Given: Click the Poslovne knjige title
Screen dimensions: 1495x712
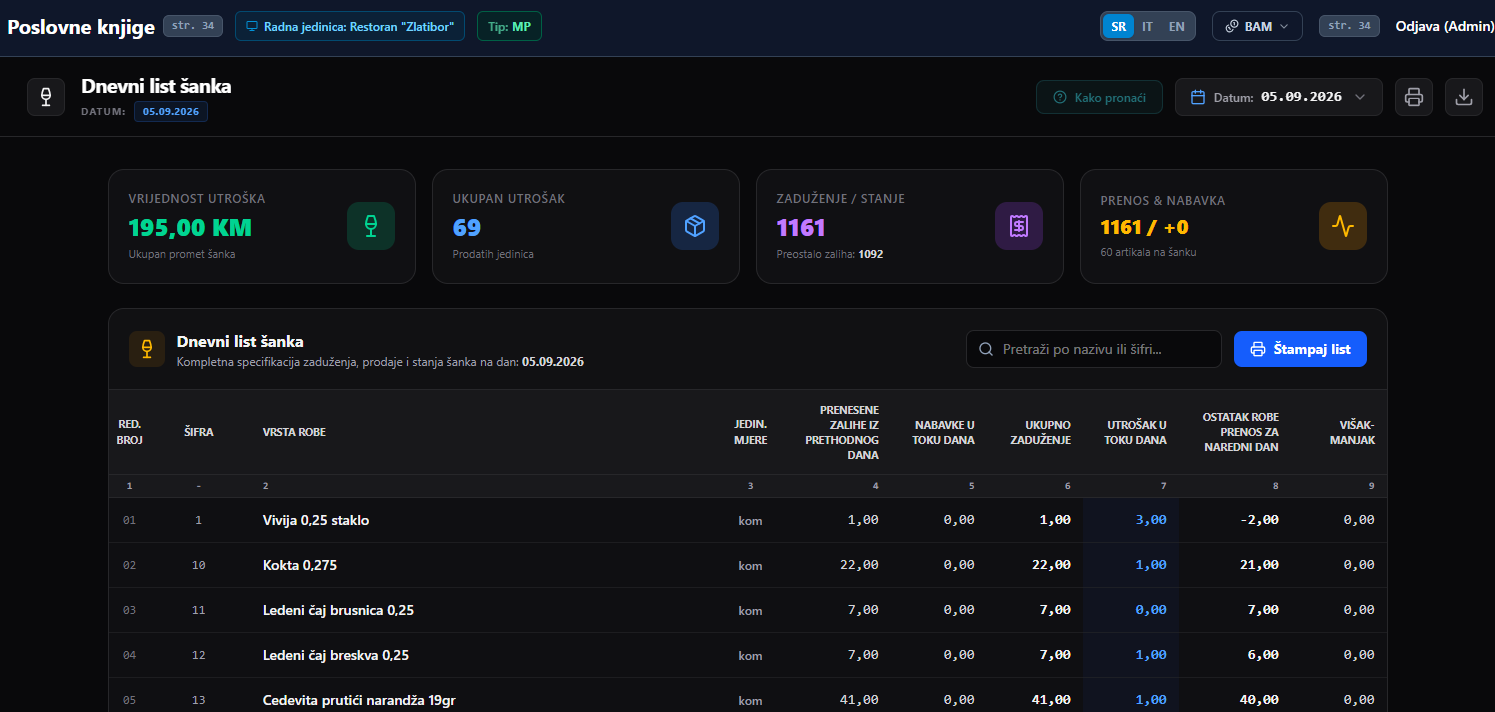Looking at the screenshot, I should pyautogui.click(x=81, y=27).
